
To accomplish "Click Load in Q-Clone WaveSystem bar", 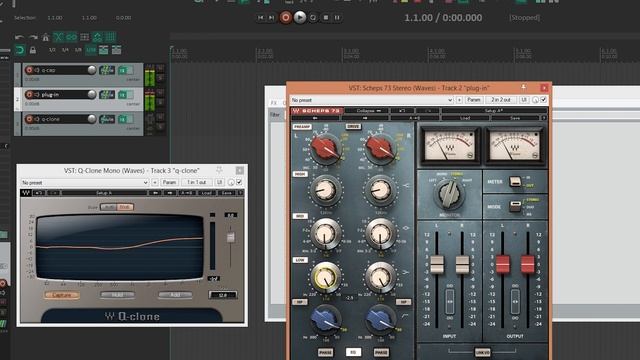I will [x=207, y=193].
